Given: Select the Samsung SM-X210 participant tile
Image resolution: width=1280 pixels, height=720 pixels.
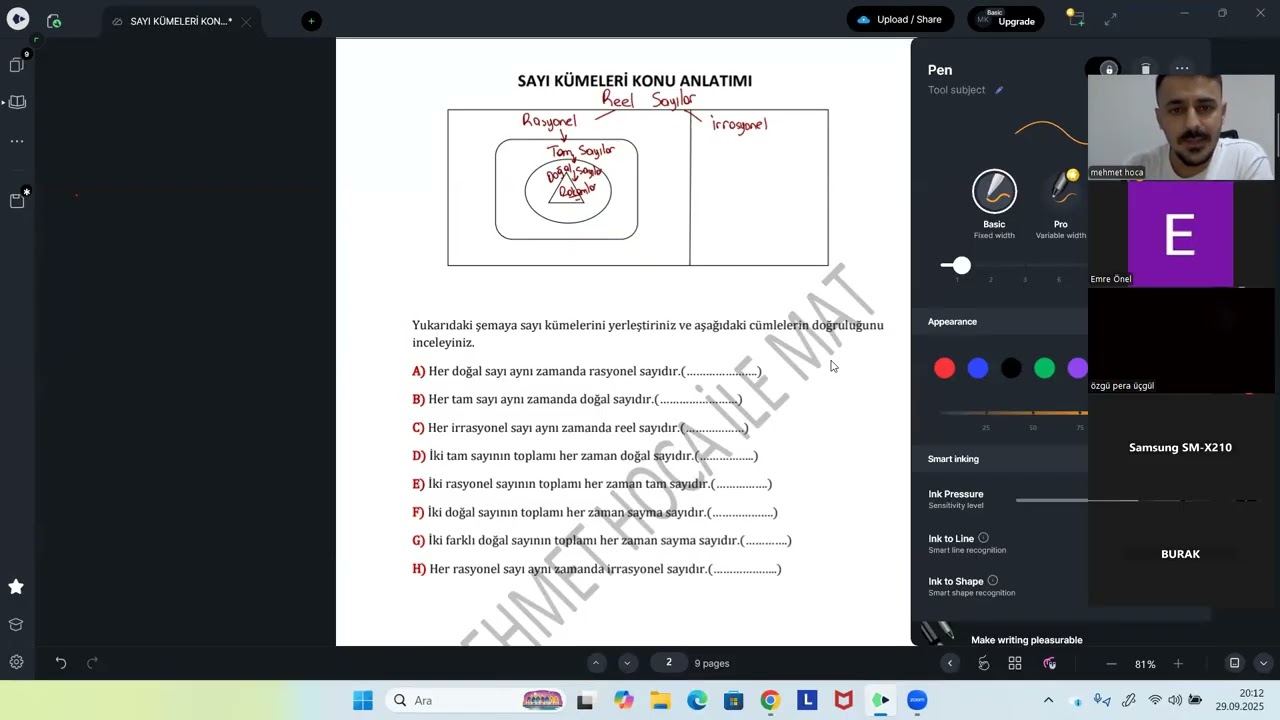Looking at the screenshot, I should coord(1181,447).
